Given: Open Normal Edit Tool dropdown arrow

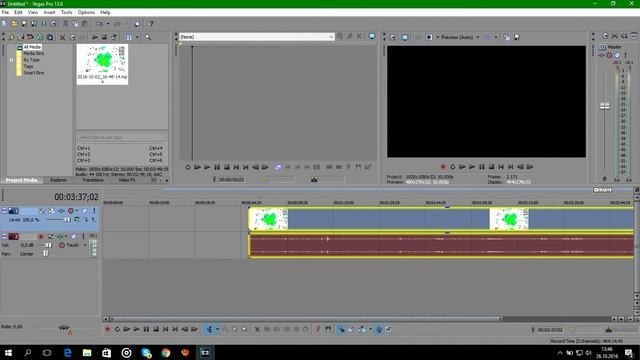Looking at the screenshot, I should click(217, 329).
